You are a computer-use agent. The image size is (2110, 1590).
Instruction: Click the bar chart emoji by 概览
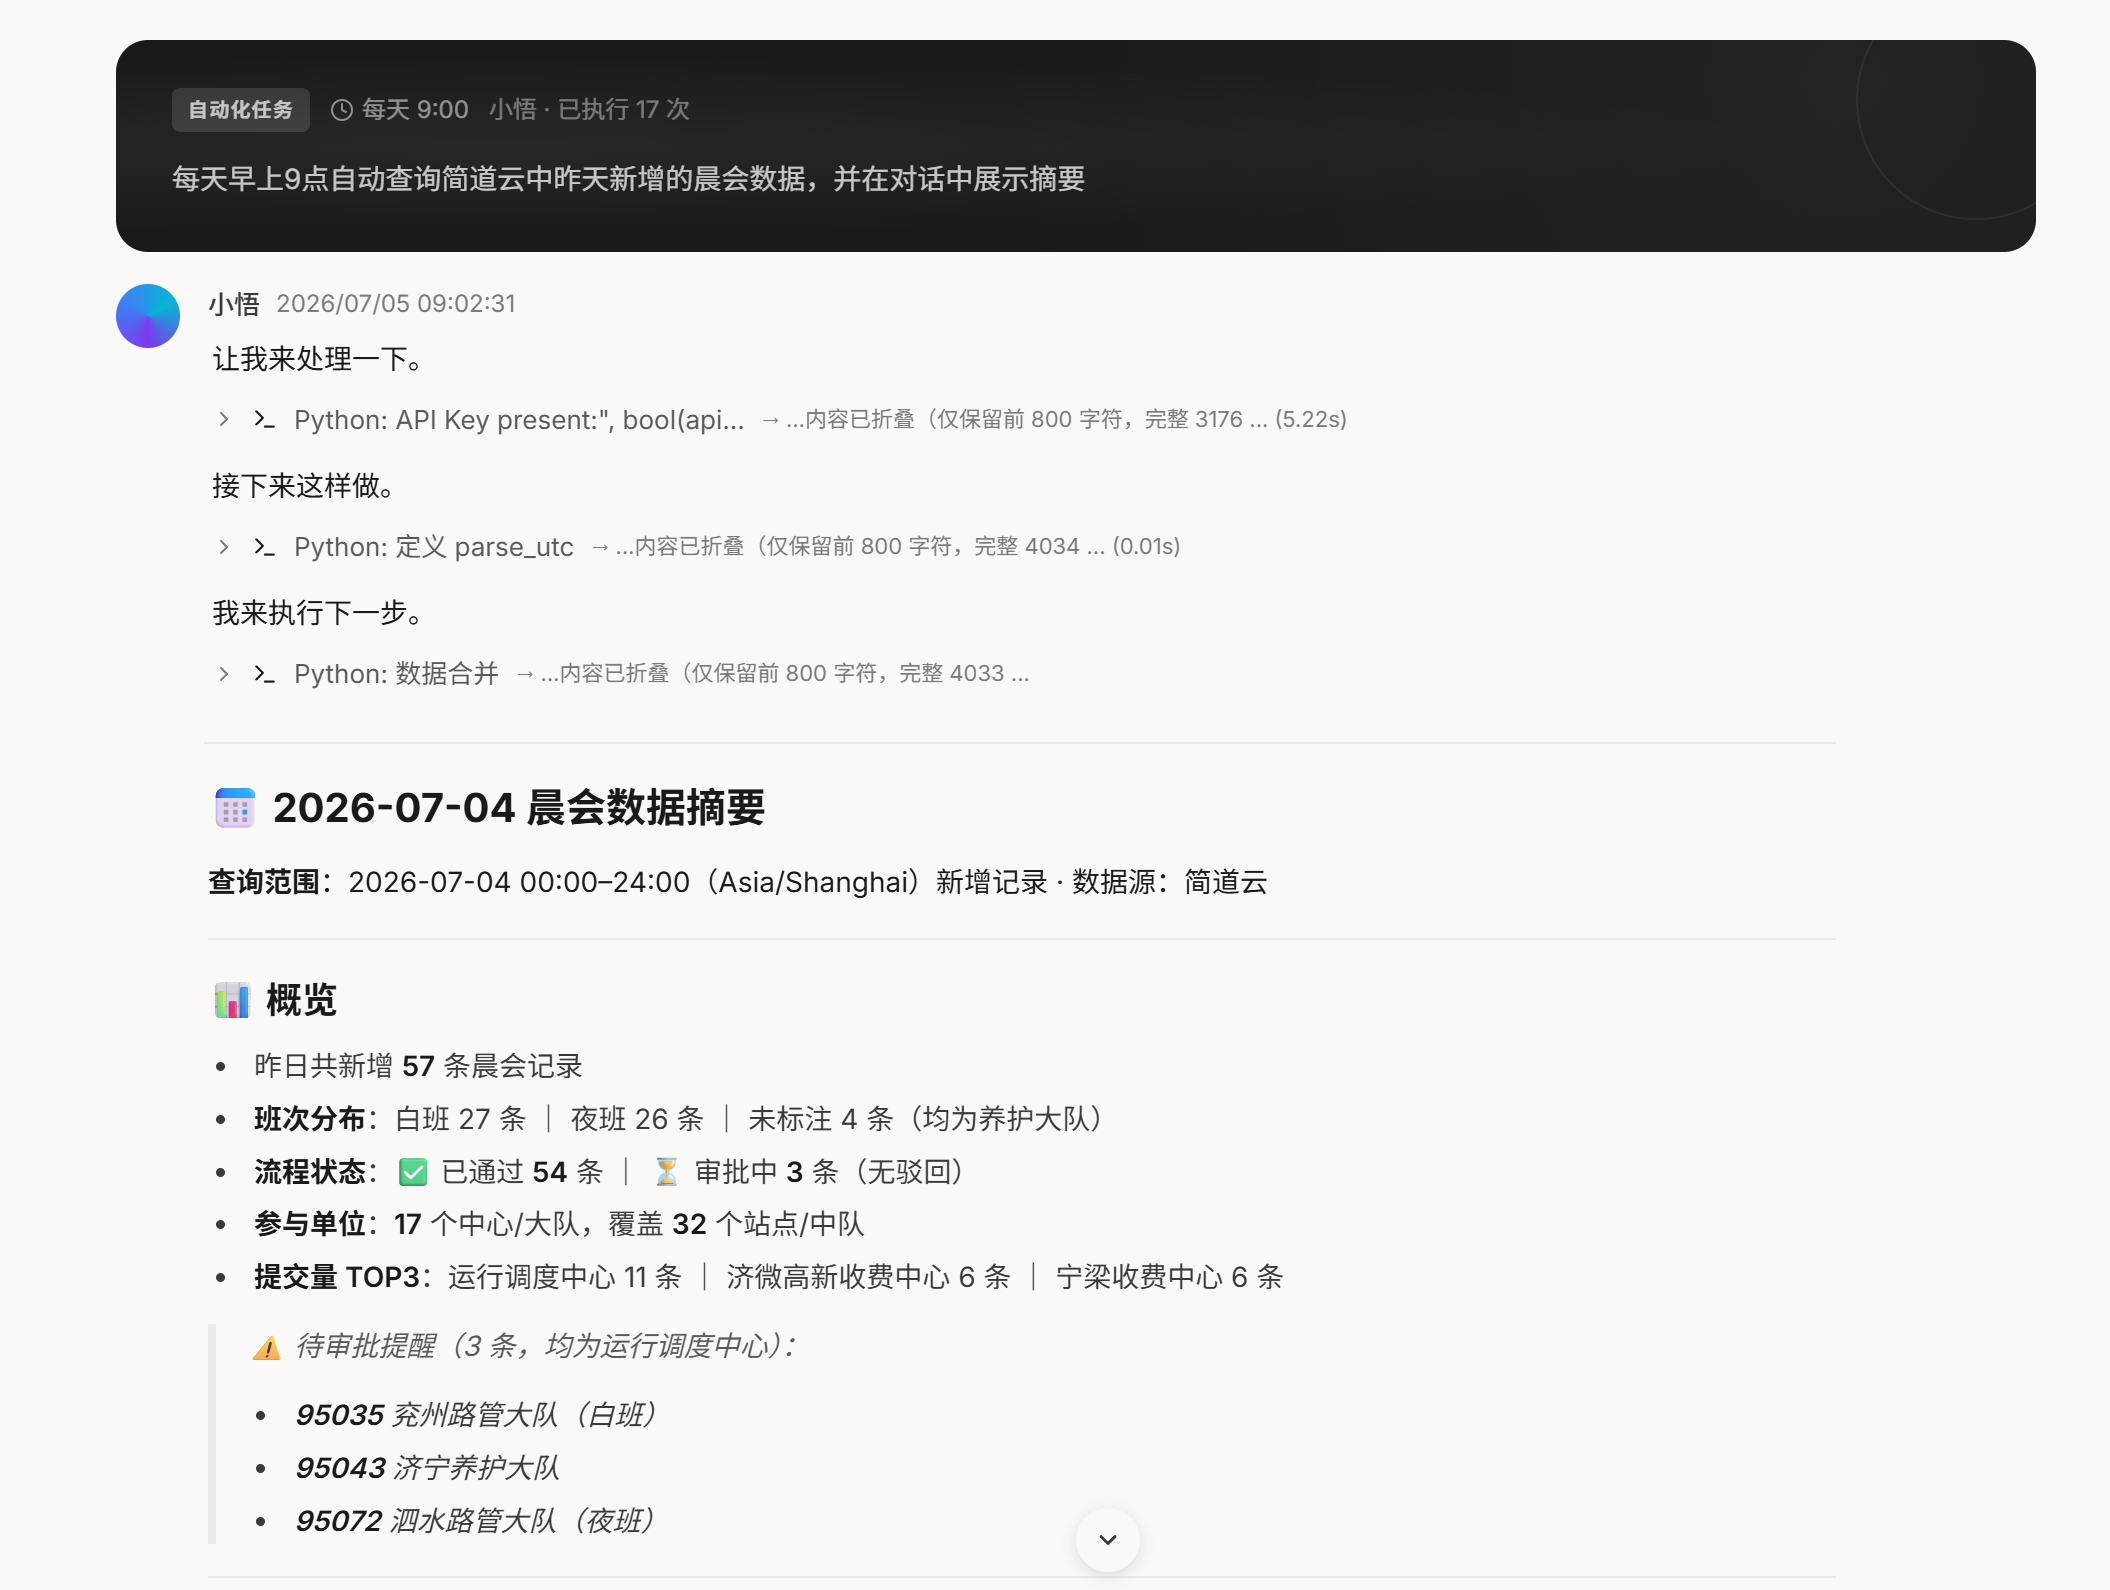click(232, 999)
